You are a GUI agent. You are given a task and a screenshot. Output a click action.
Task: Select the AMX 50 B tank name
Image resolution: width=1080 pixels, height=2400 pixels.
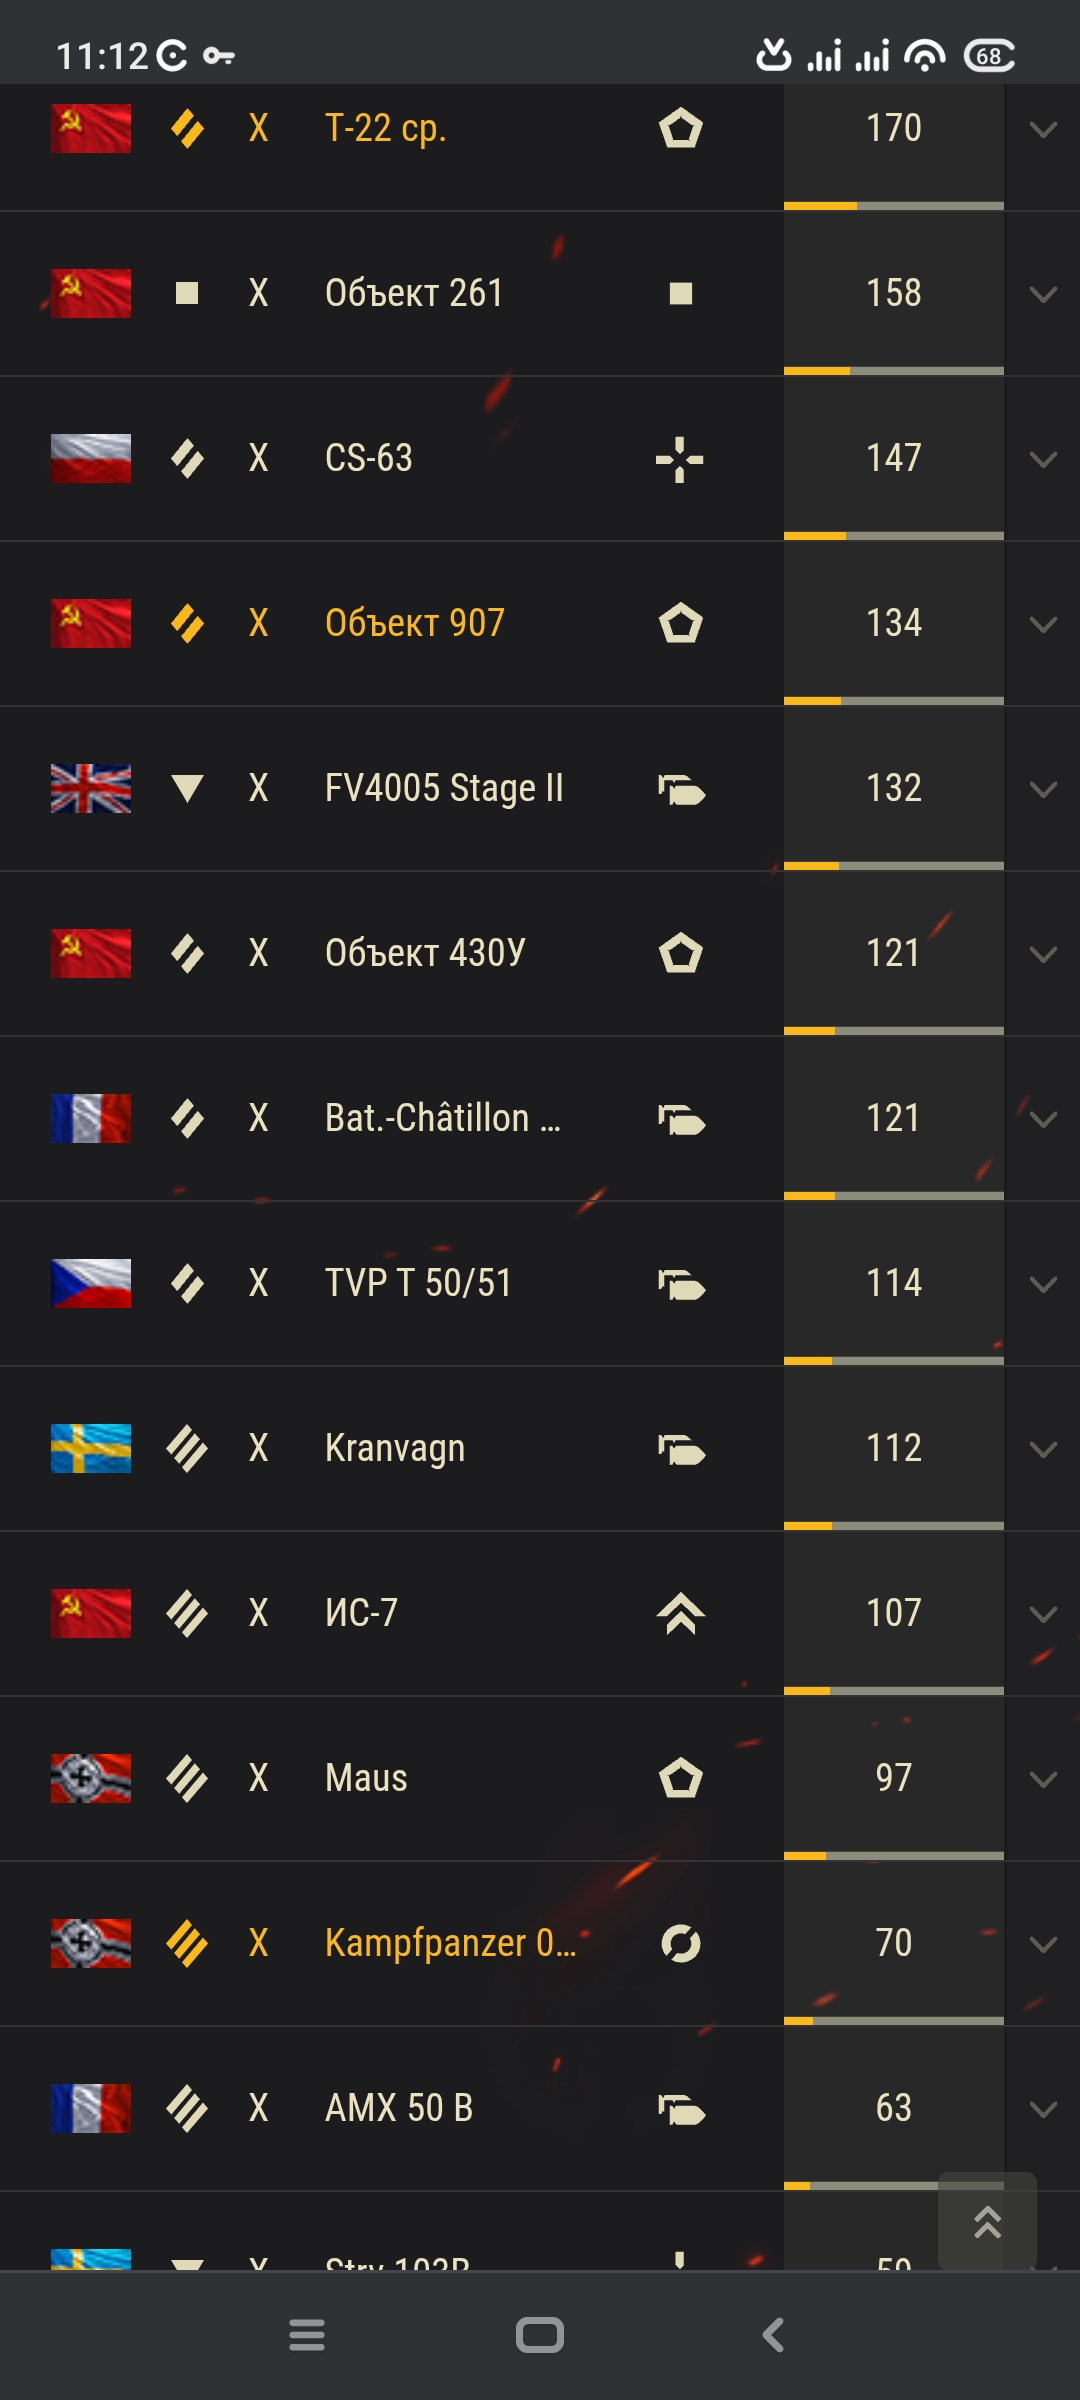pyautogui.click(x=399, y=2108)
